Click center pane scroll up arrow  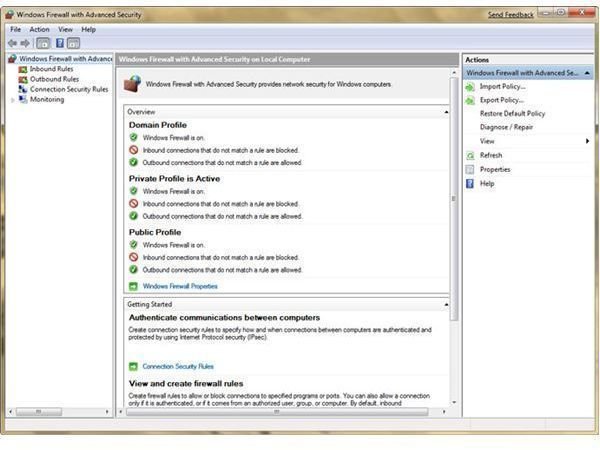pos(454,73)
